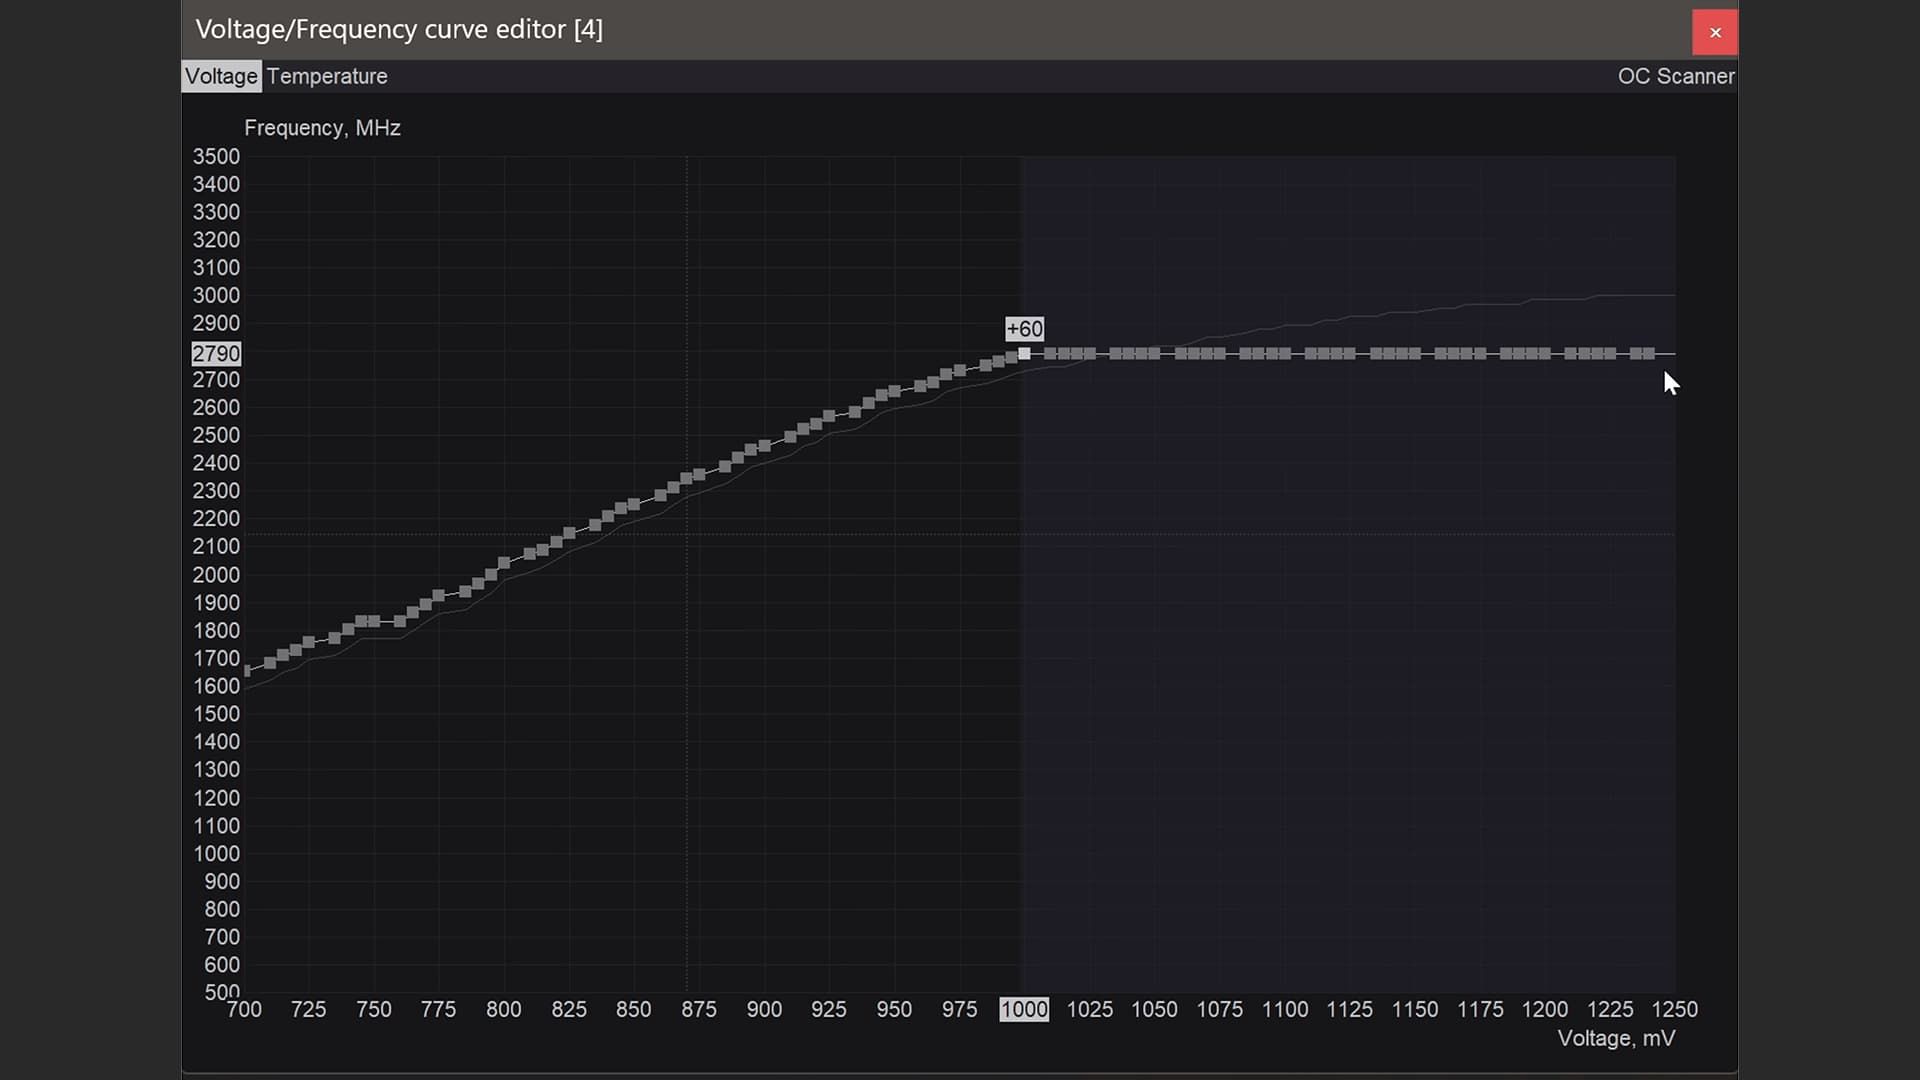This screenshot has width=1920, height=1080.
Task: Select the curve point at 950 mV
Action: 894,392
